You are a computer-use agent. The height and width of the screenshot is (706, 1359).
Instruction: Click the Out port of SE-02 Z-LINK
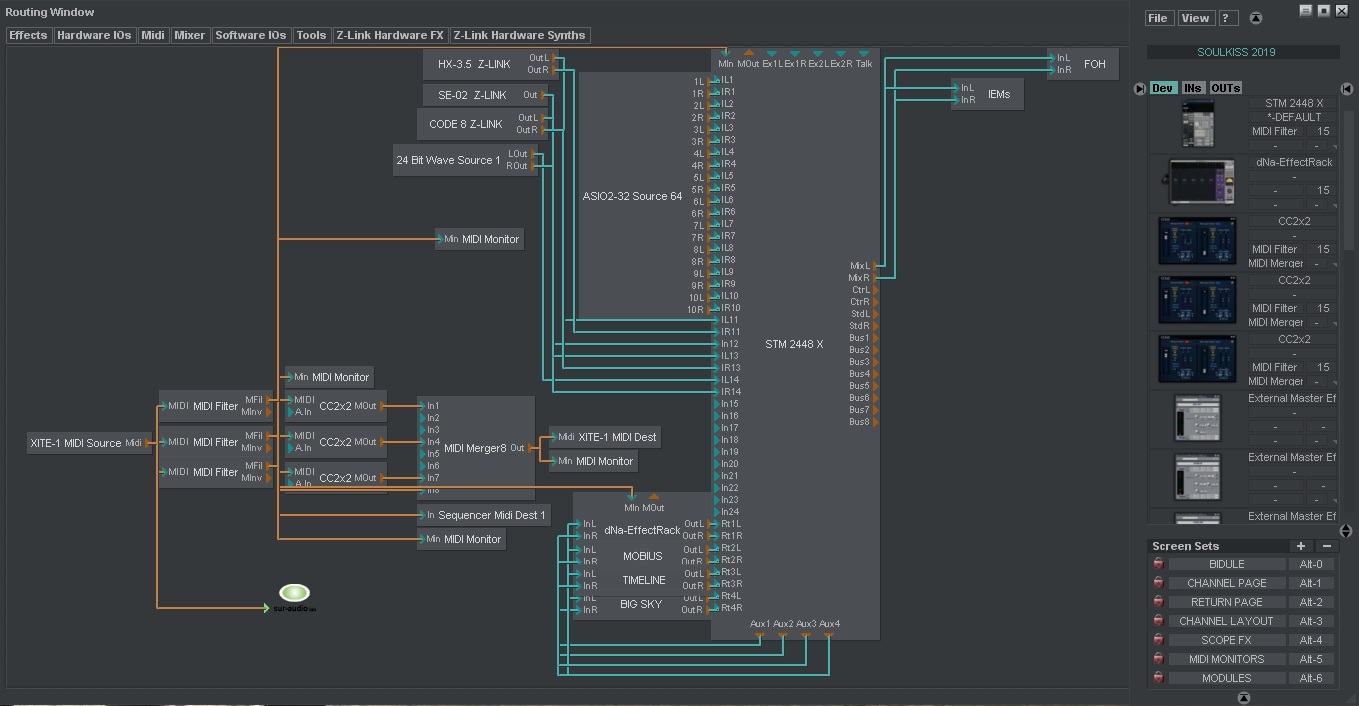coord(543,95)
